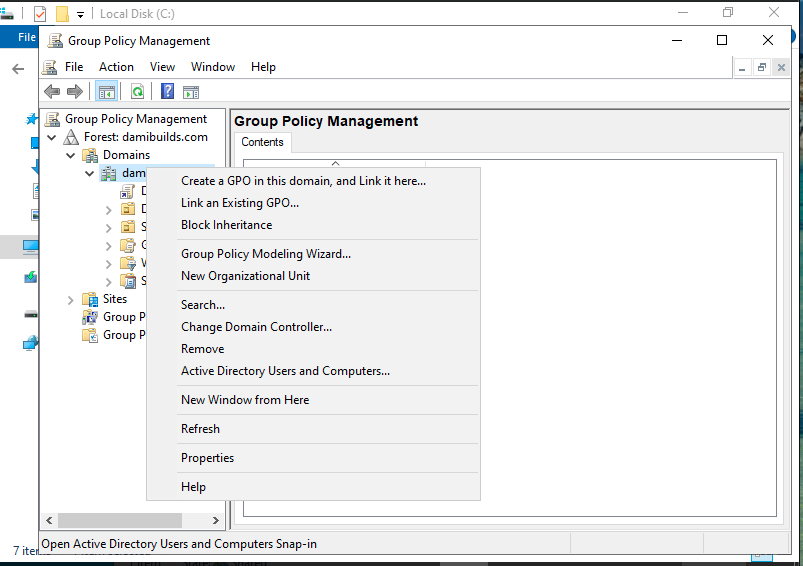
Task: Click the Starter GPOs folder icon
Action: coord(128,281)
